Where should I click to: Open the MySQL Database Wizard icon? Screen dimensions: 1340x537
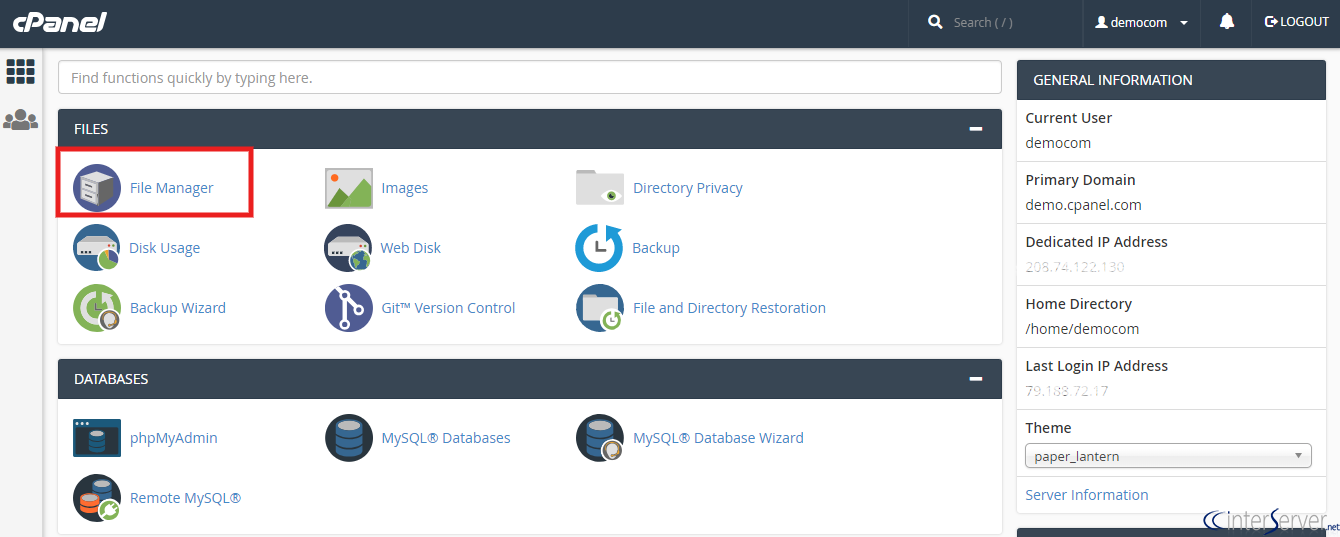click(600, 438)
